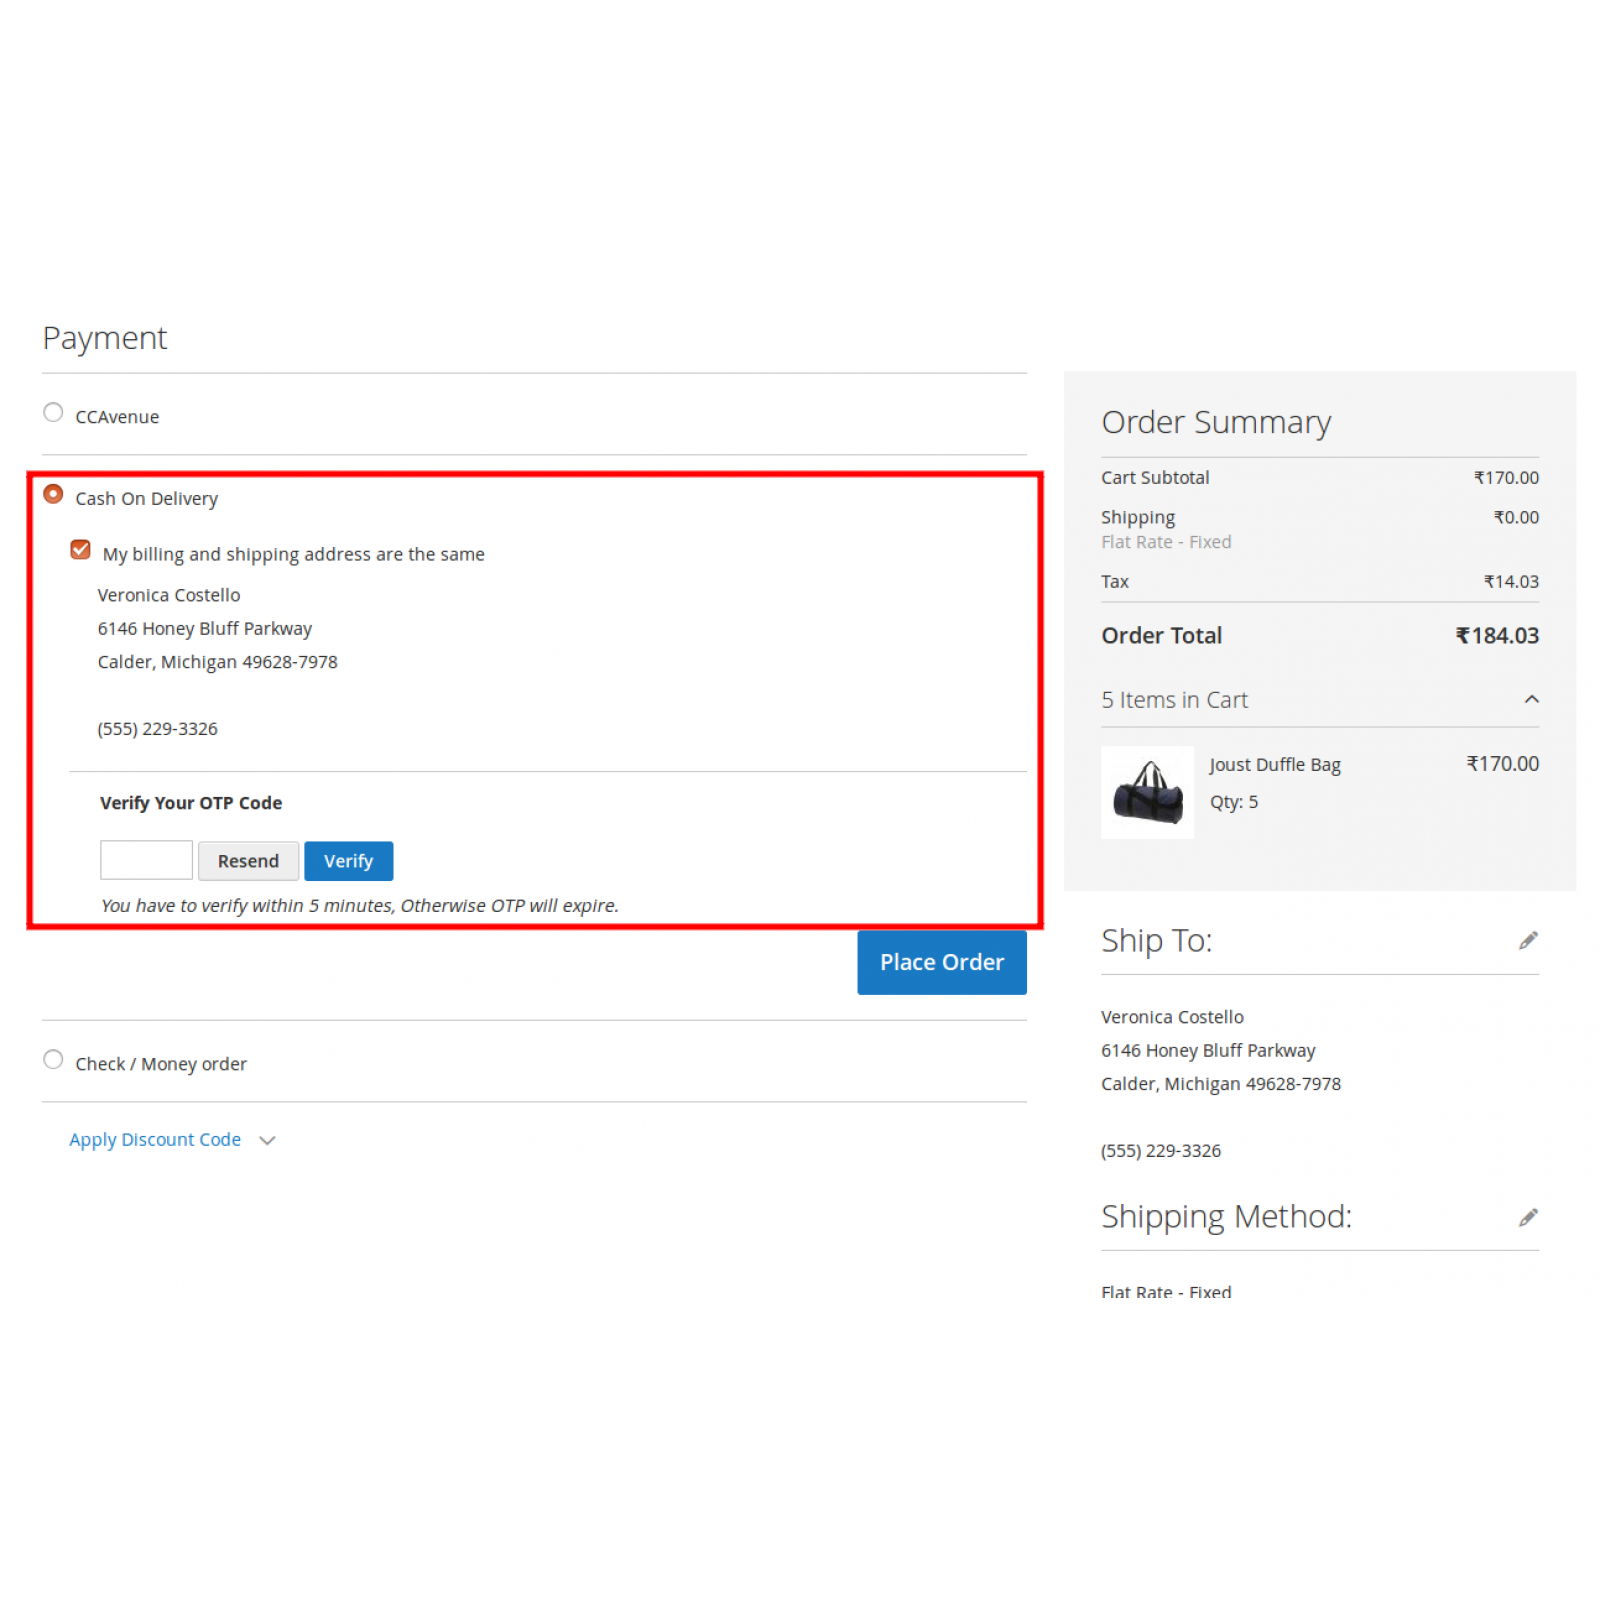
Task: Click the Payment heading
Action: coord(105,339)
